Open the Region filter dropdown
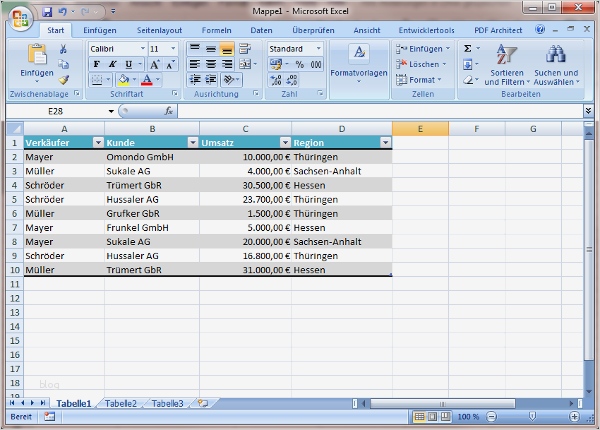The width and height of the screenshot is (600, 430). pyautogui.click(x=386, y=143)
